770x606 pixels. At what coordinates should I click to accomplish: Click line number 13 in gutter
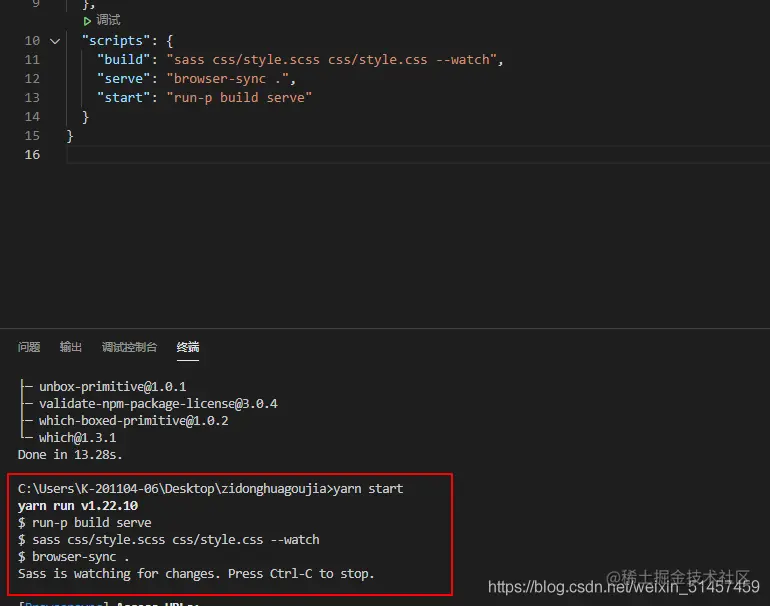pos(32,98)
